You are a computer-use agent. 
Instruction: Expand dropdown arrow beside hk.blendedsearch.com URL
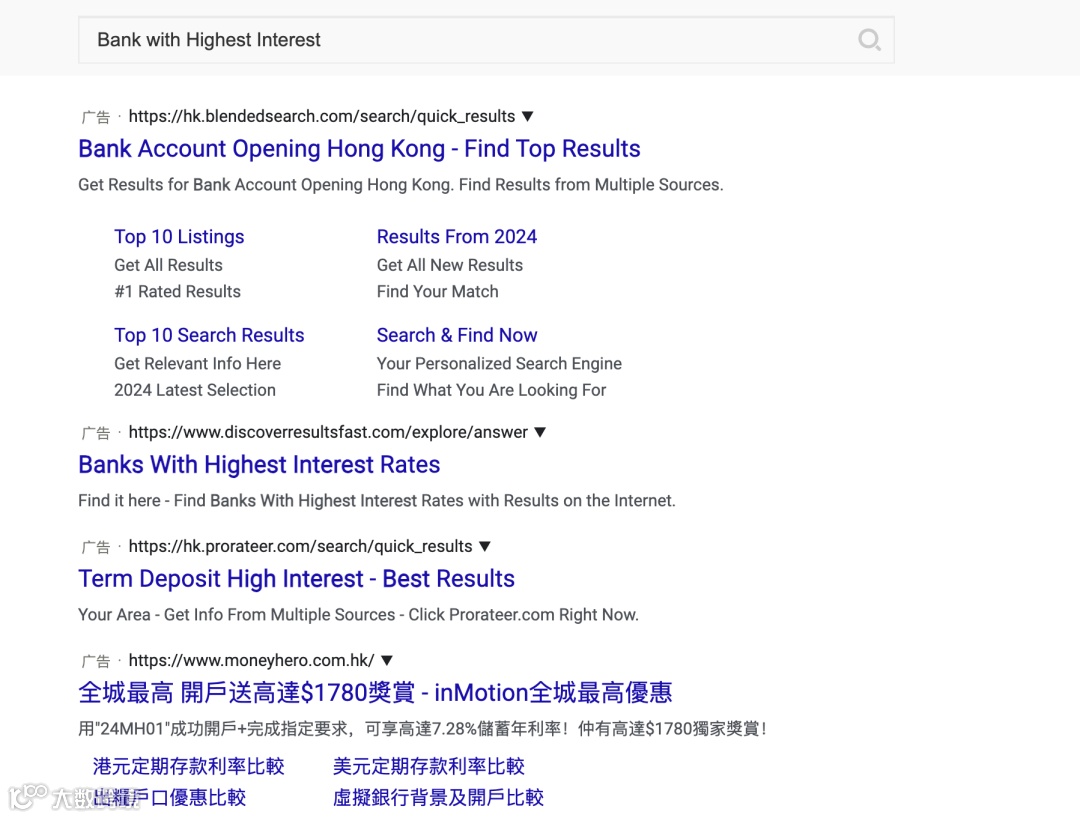tap(528, 116)
